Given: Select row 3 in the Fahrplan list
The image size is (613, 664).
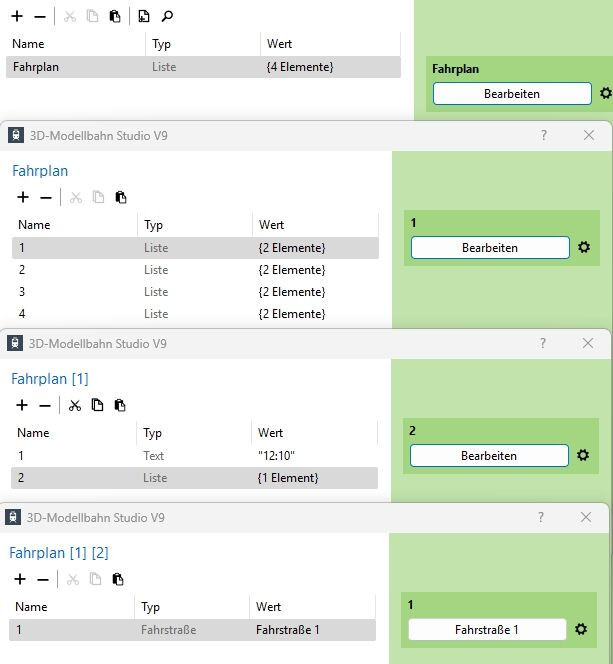Looking at the screenshot, I should click(x=195, y=292).
